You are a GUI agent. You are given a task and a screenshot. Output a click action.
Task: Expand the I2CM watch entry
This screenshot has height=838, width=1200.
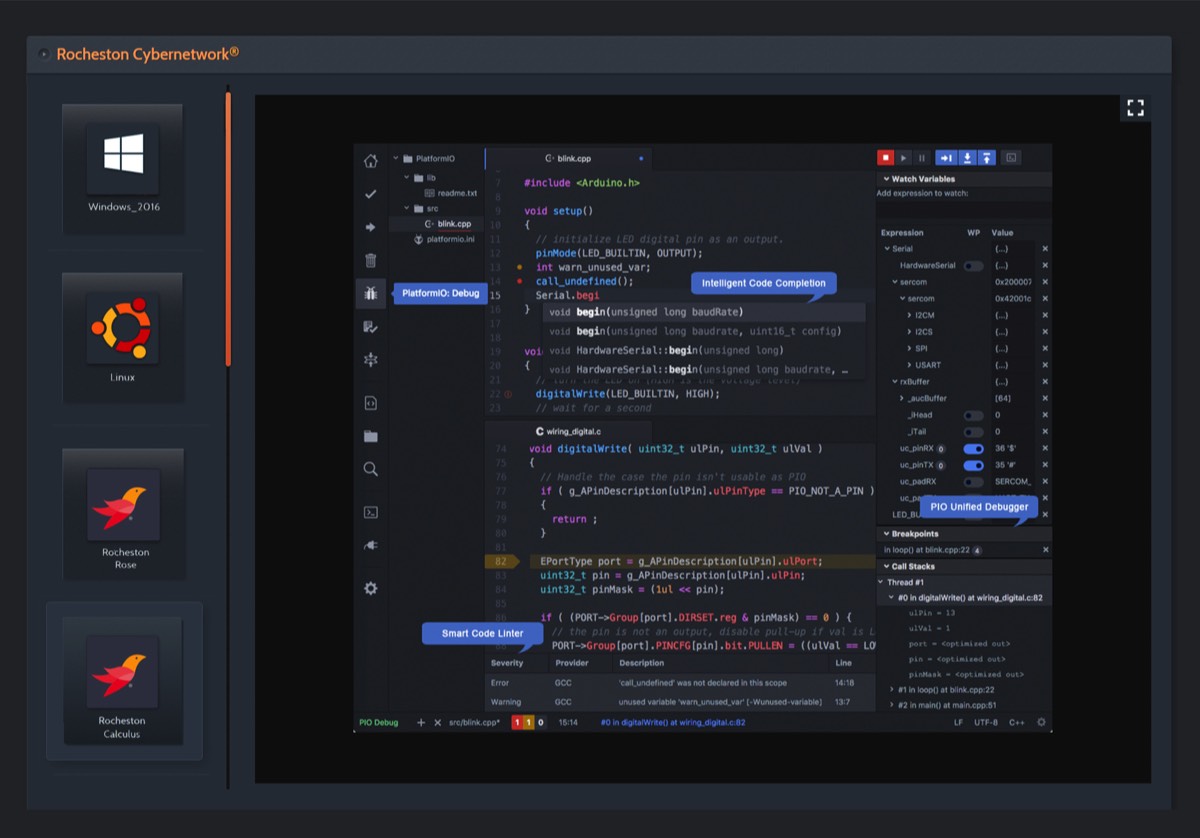pos(909,316)
